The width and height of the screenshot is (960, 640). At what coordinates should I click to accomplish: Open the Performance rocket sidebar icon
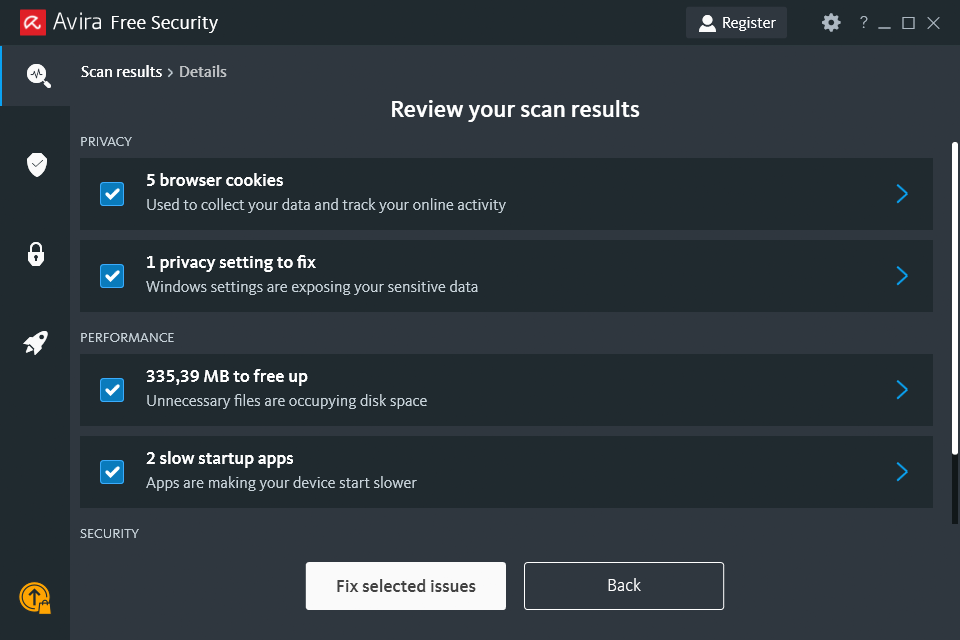tap(36, 343)
